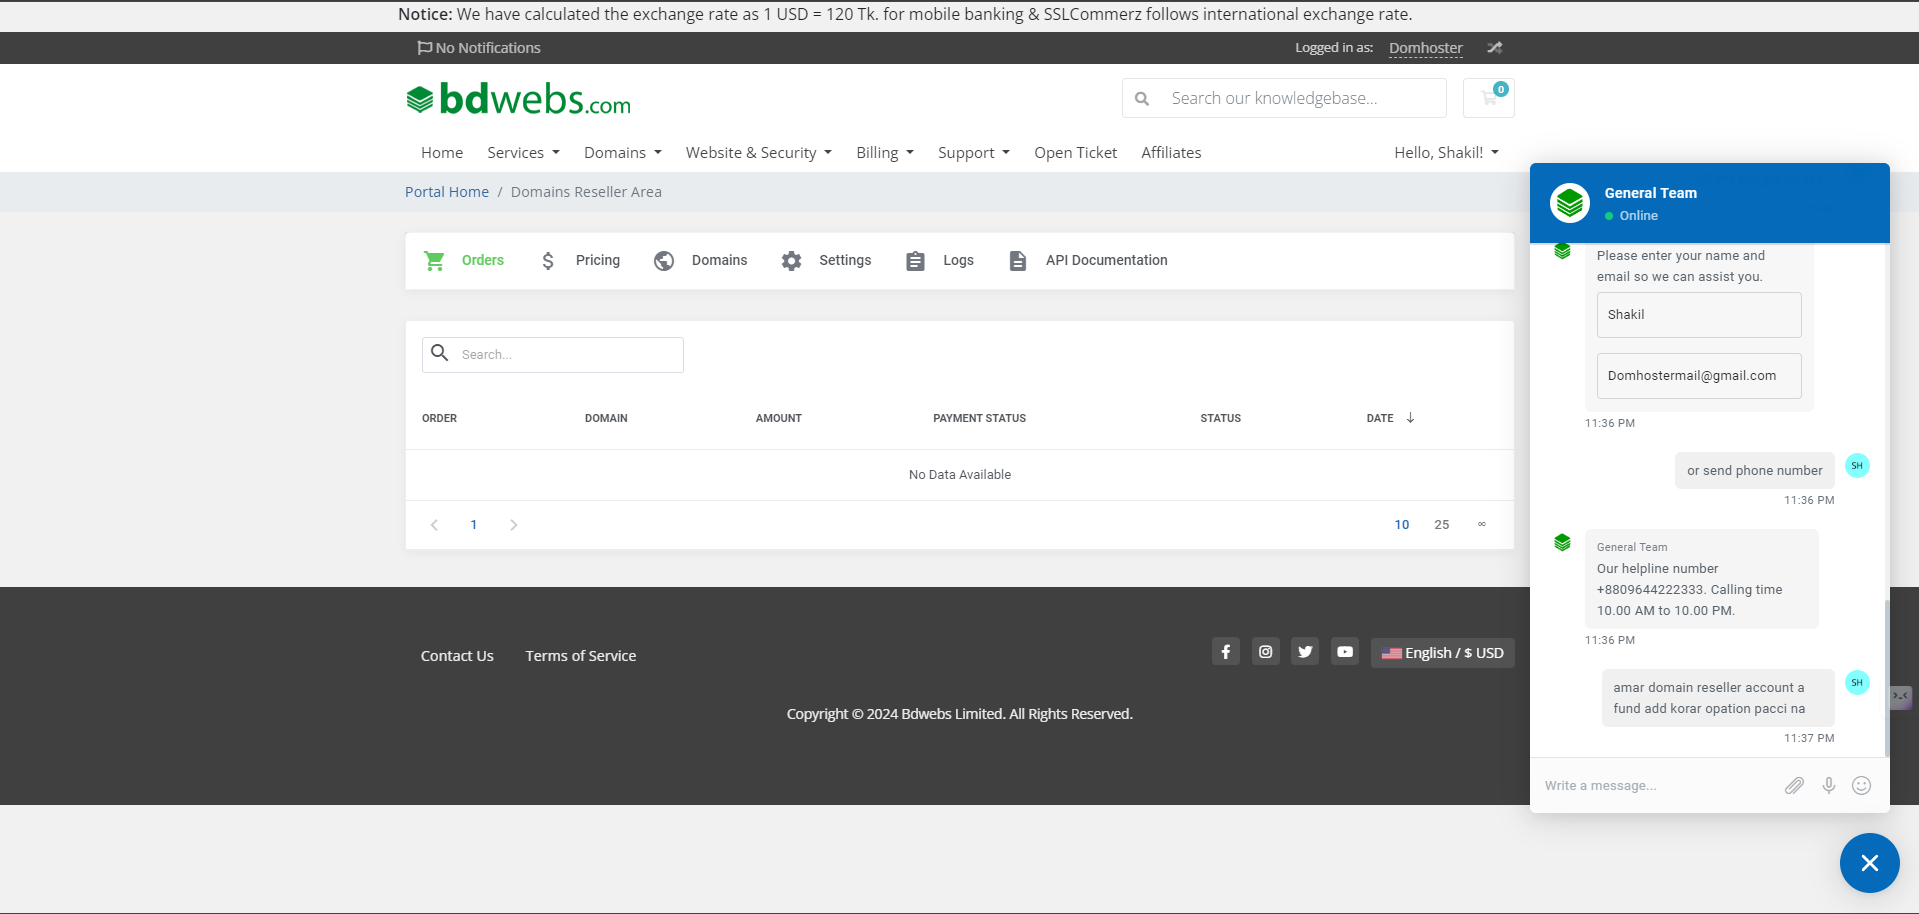1919x914 pixels.
Task: Open the YouTube social icon in footer
Action: pos(1345,652)
